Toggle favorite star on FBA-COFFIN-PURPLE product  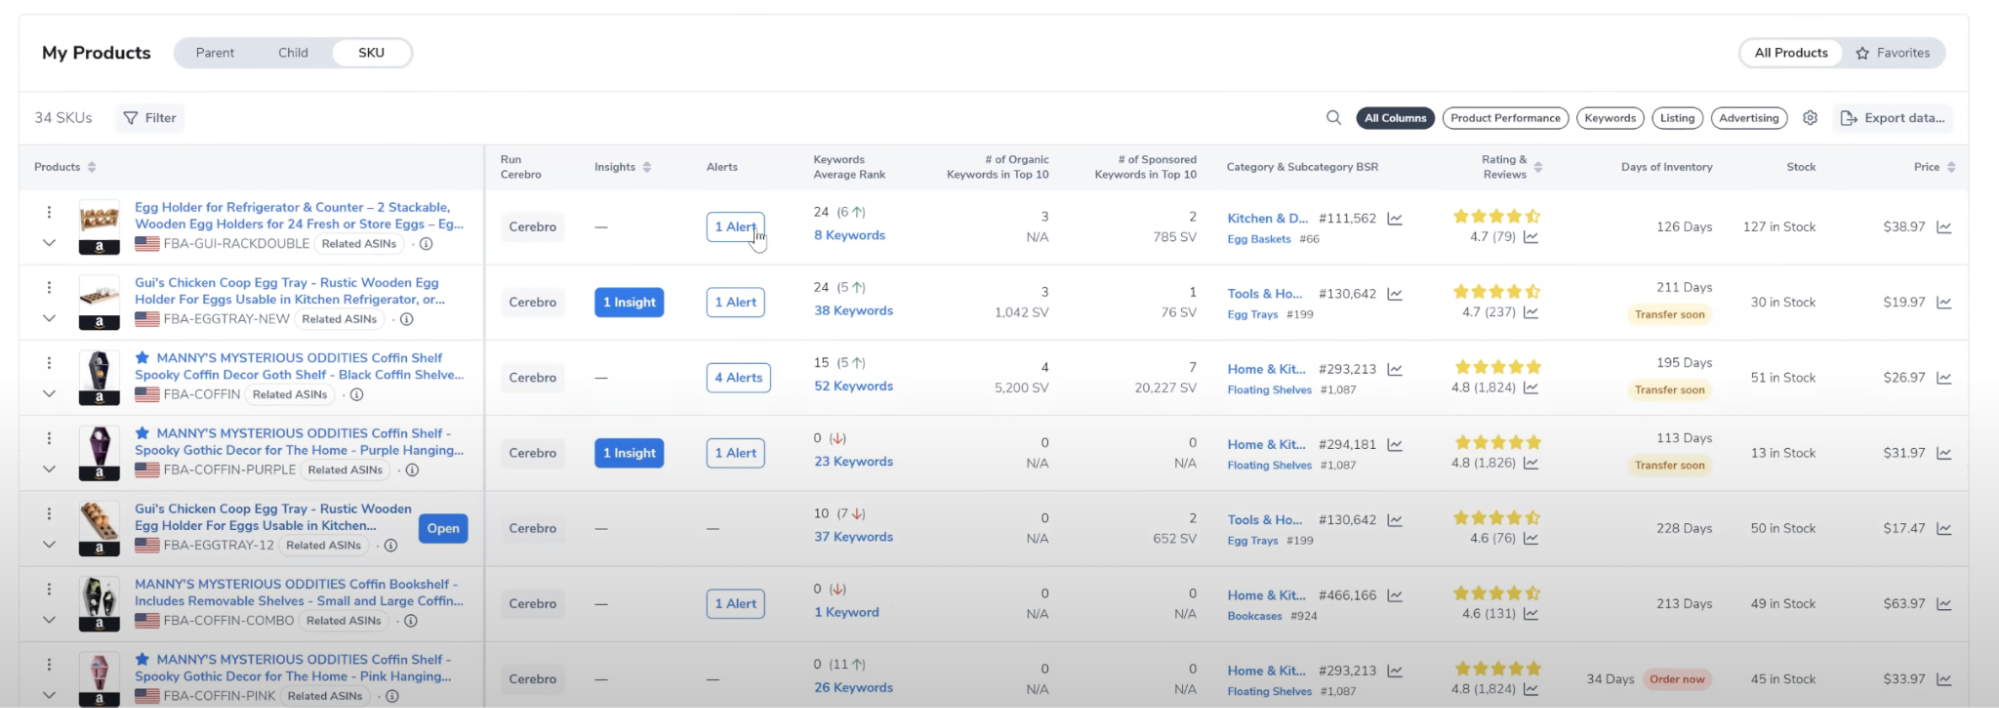point(142,433)
